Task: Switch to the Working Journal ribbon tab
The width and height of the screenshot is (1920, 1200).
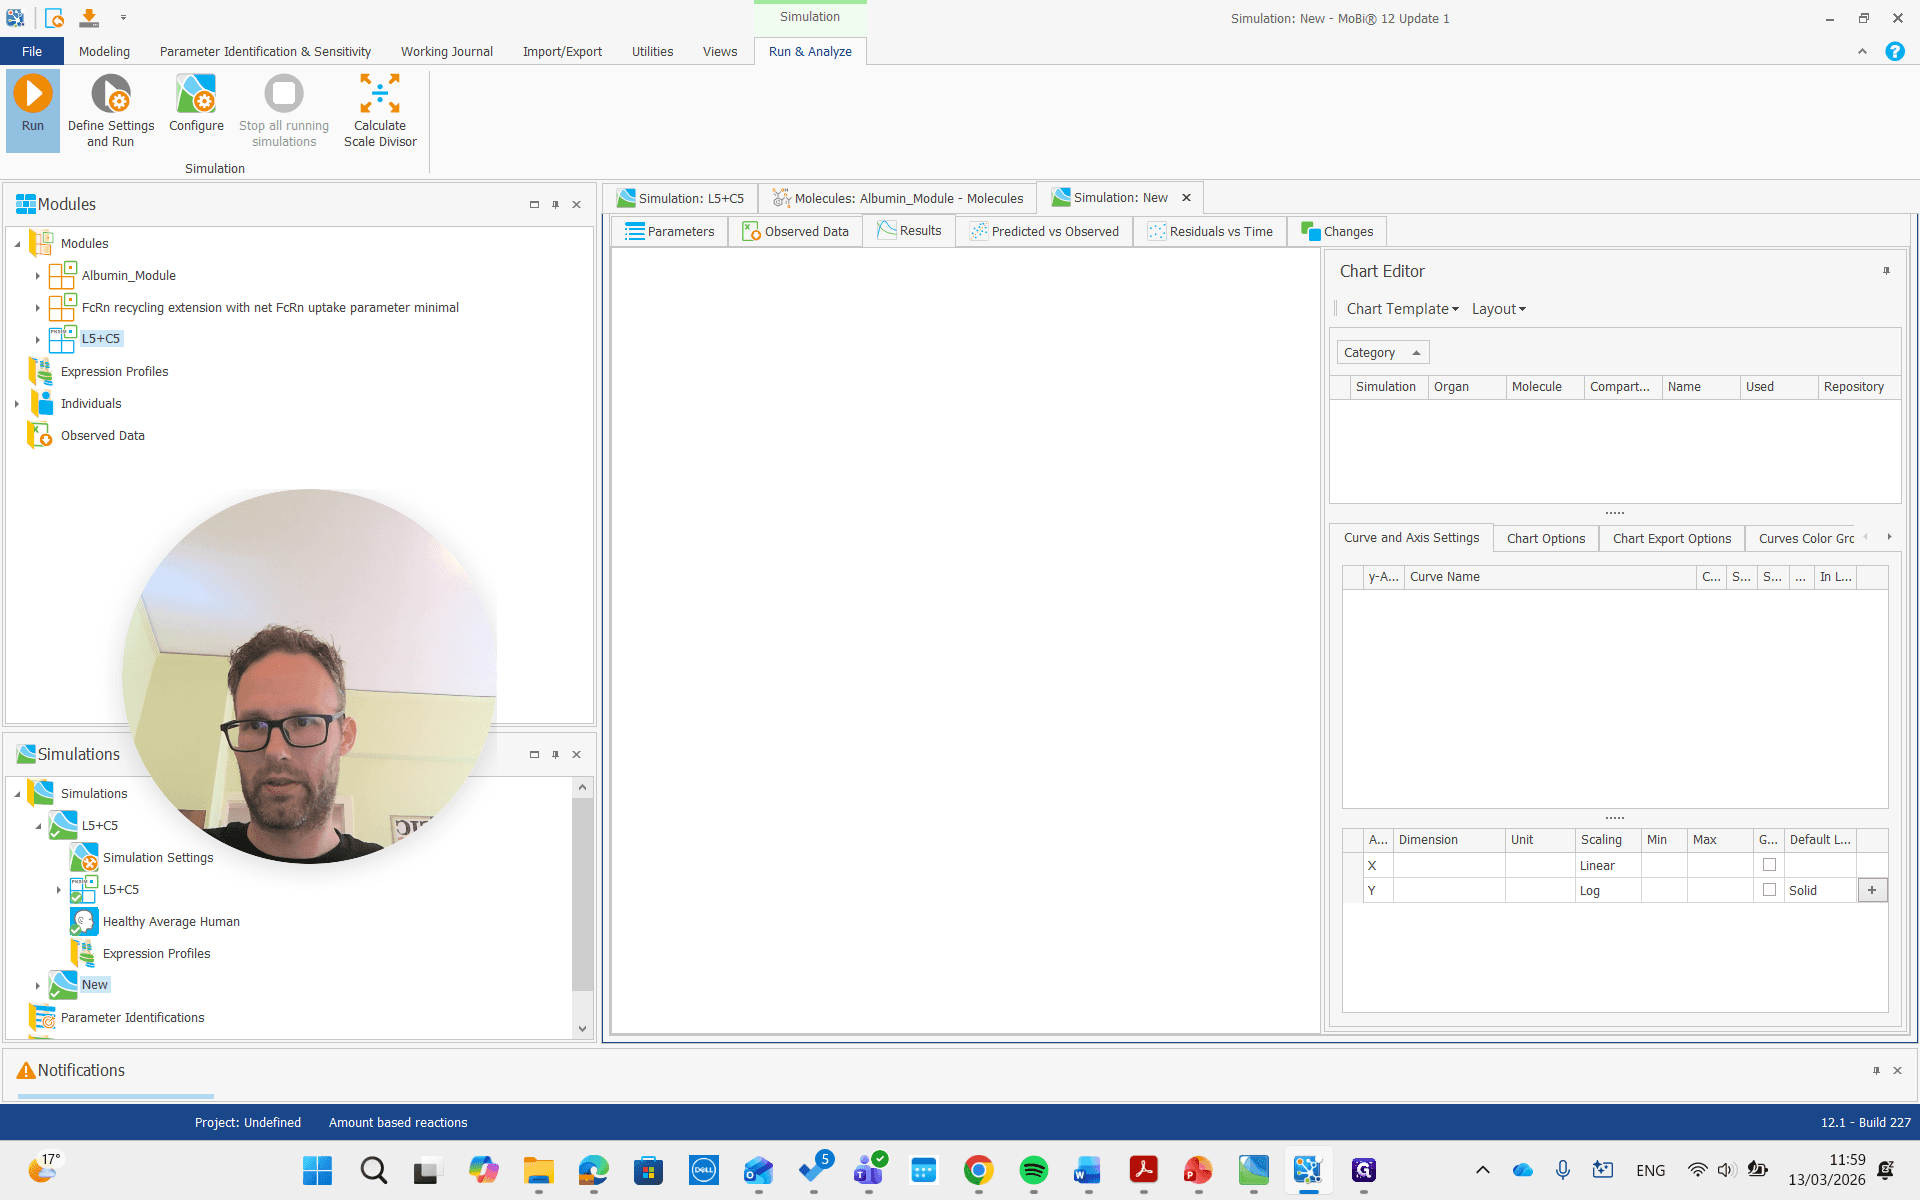Action: point(446,51)
